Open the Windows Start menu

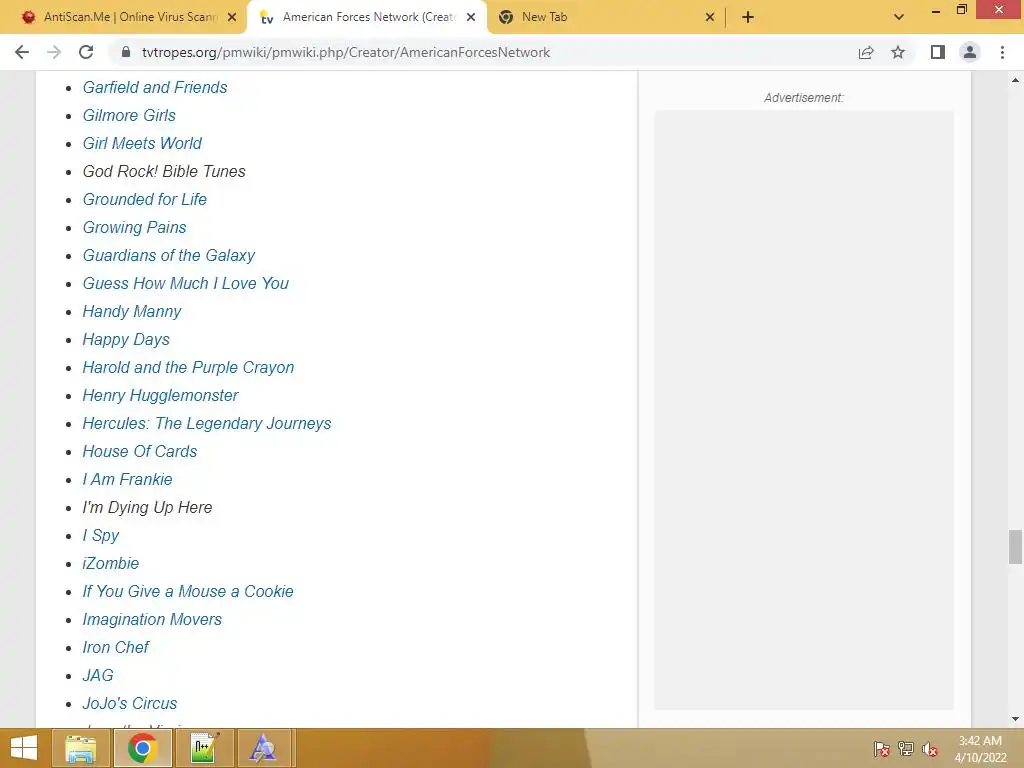24,748
